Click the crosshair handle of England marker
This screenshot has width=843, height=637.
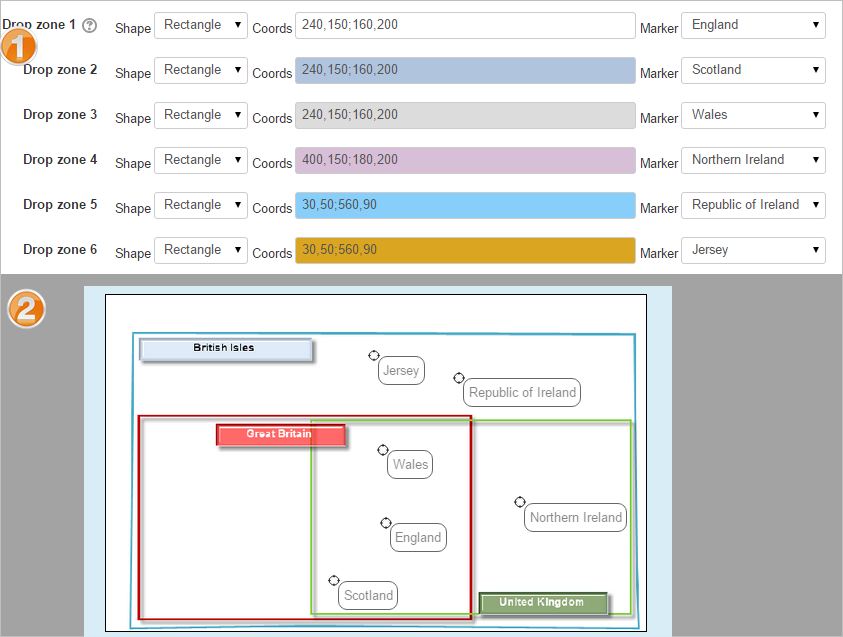(386, 523)
